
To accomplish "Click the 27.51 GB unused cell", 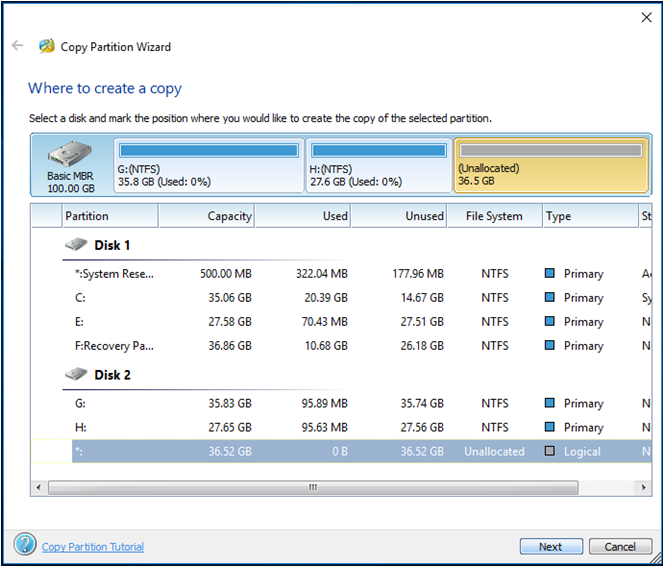I will click(x=422, y=322).
